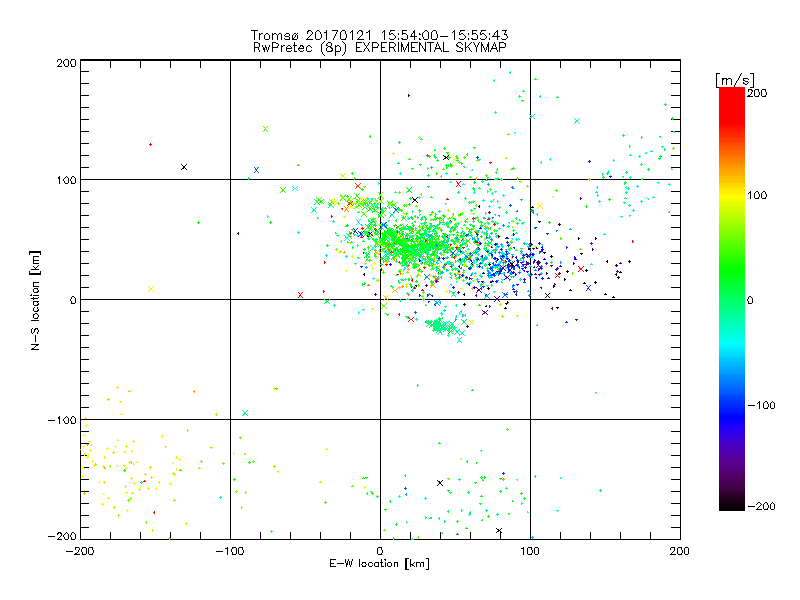The image size is (800, 600).
Task: Click the colorbar label '-200'
Action: 761,506
